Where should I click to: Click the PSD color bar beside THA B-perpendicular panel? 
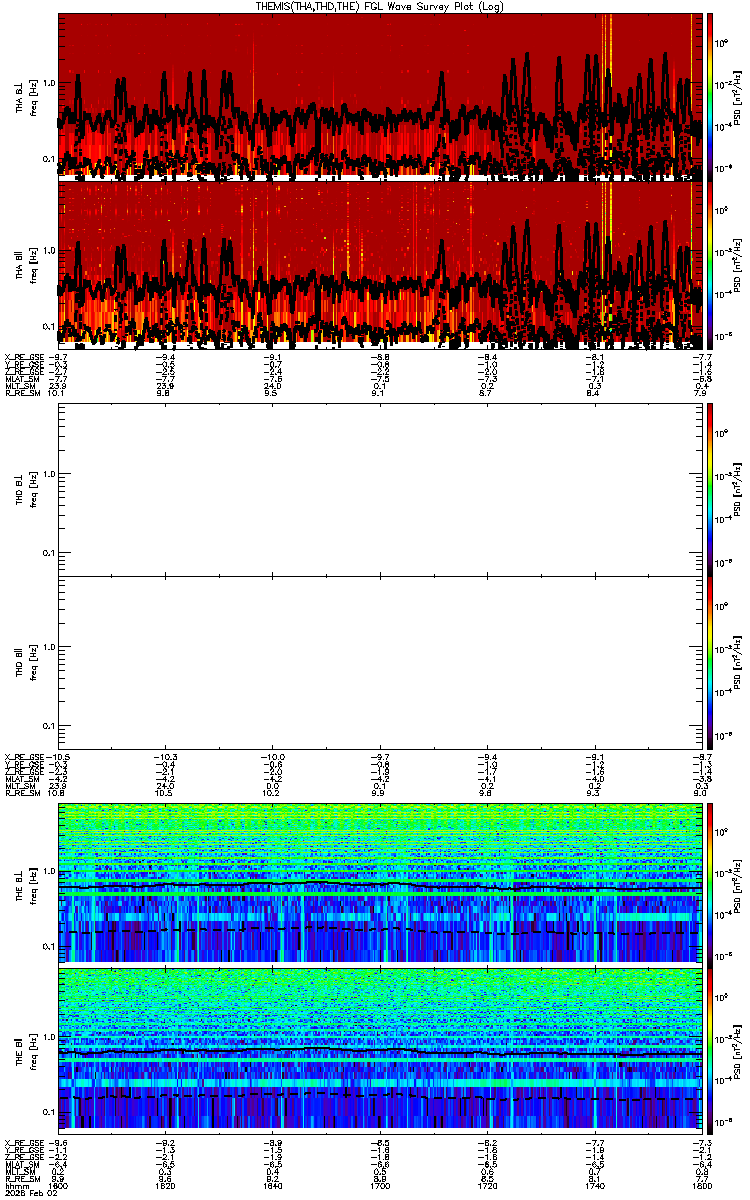coord(711,96)
